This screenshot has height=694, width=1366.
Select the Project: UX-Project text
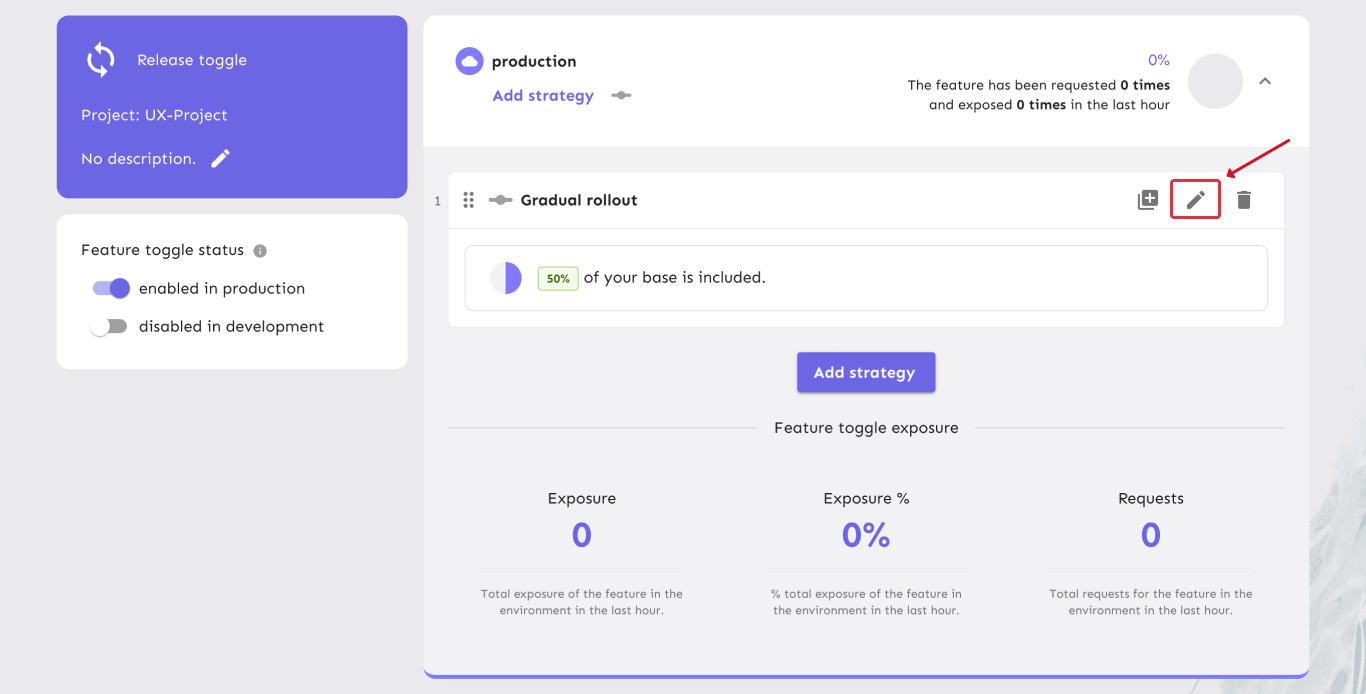[x=154, y=115]
